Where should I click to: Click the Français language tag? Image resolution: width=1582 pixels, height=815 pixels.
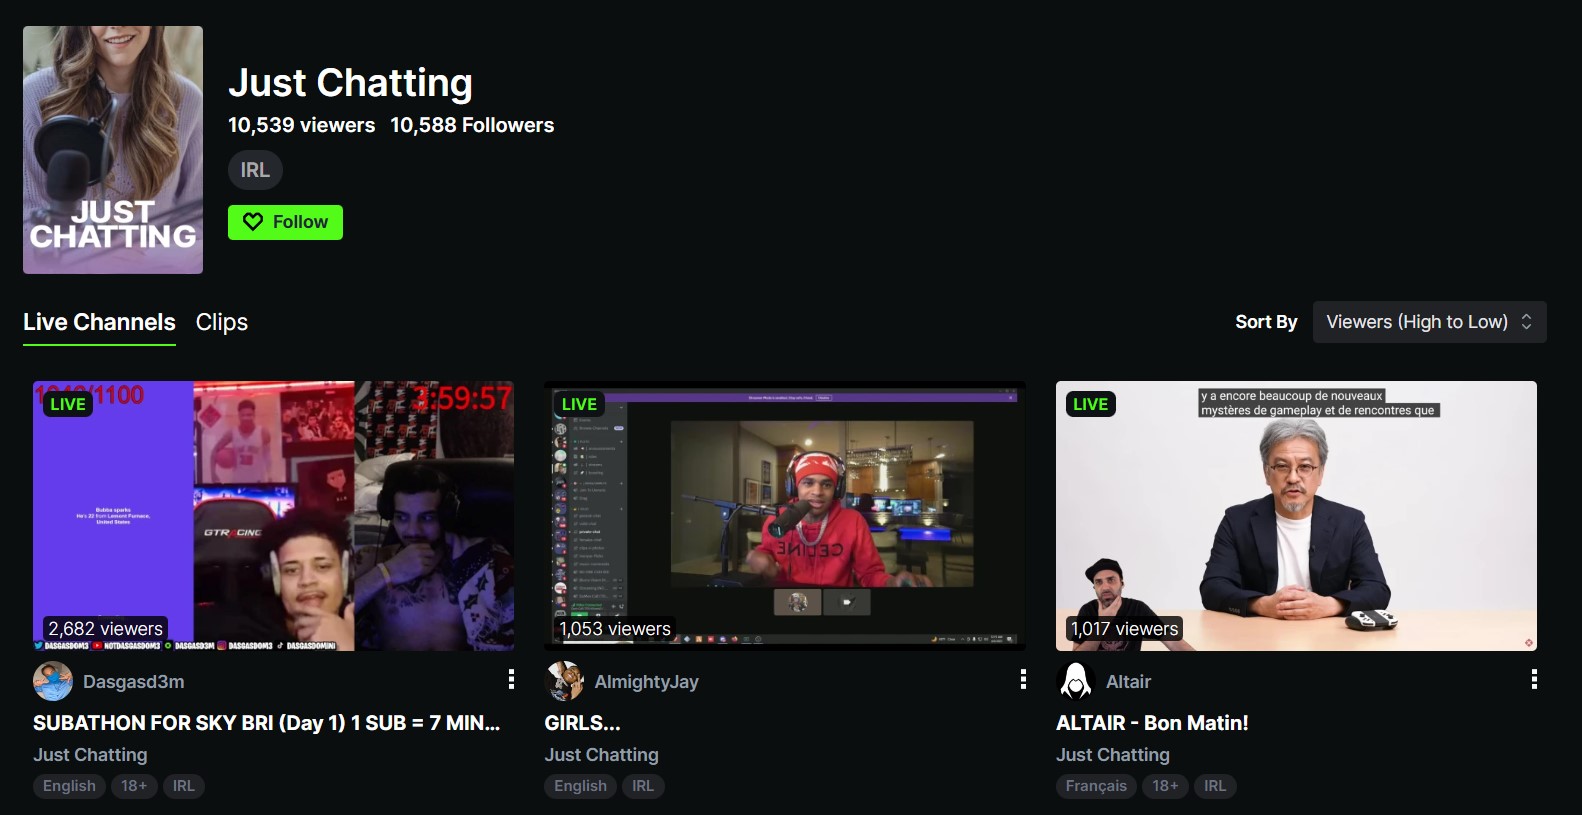[x=1095, y=786]
